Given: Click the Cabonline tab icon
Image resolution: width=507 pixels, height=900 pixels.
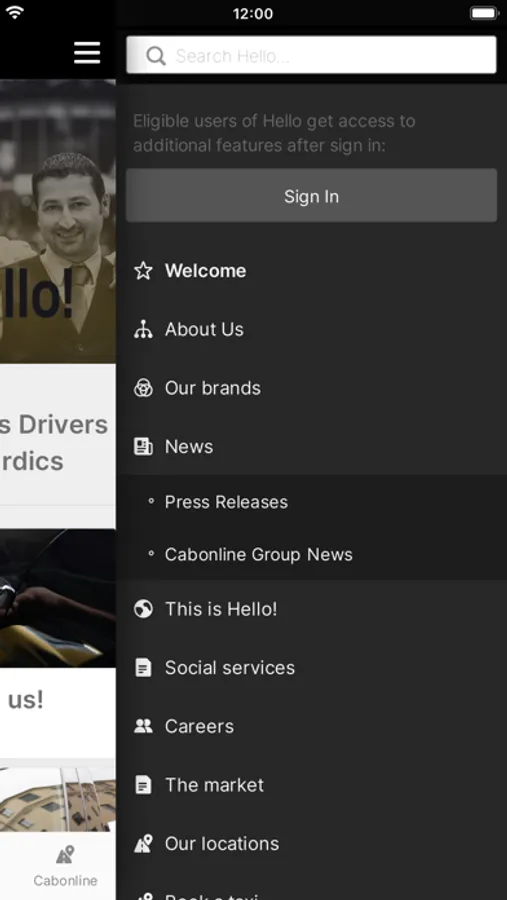Looking at the screenshot, I should point(65,855).
